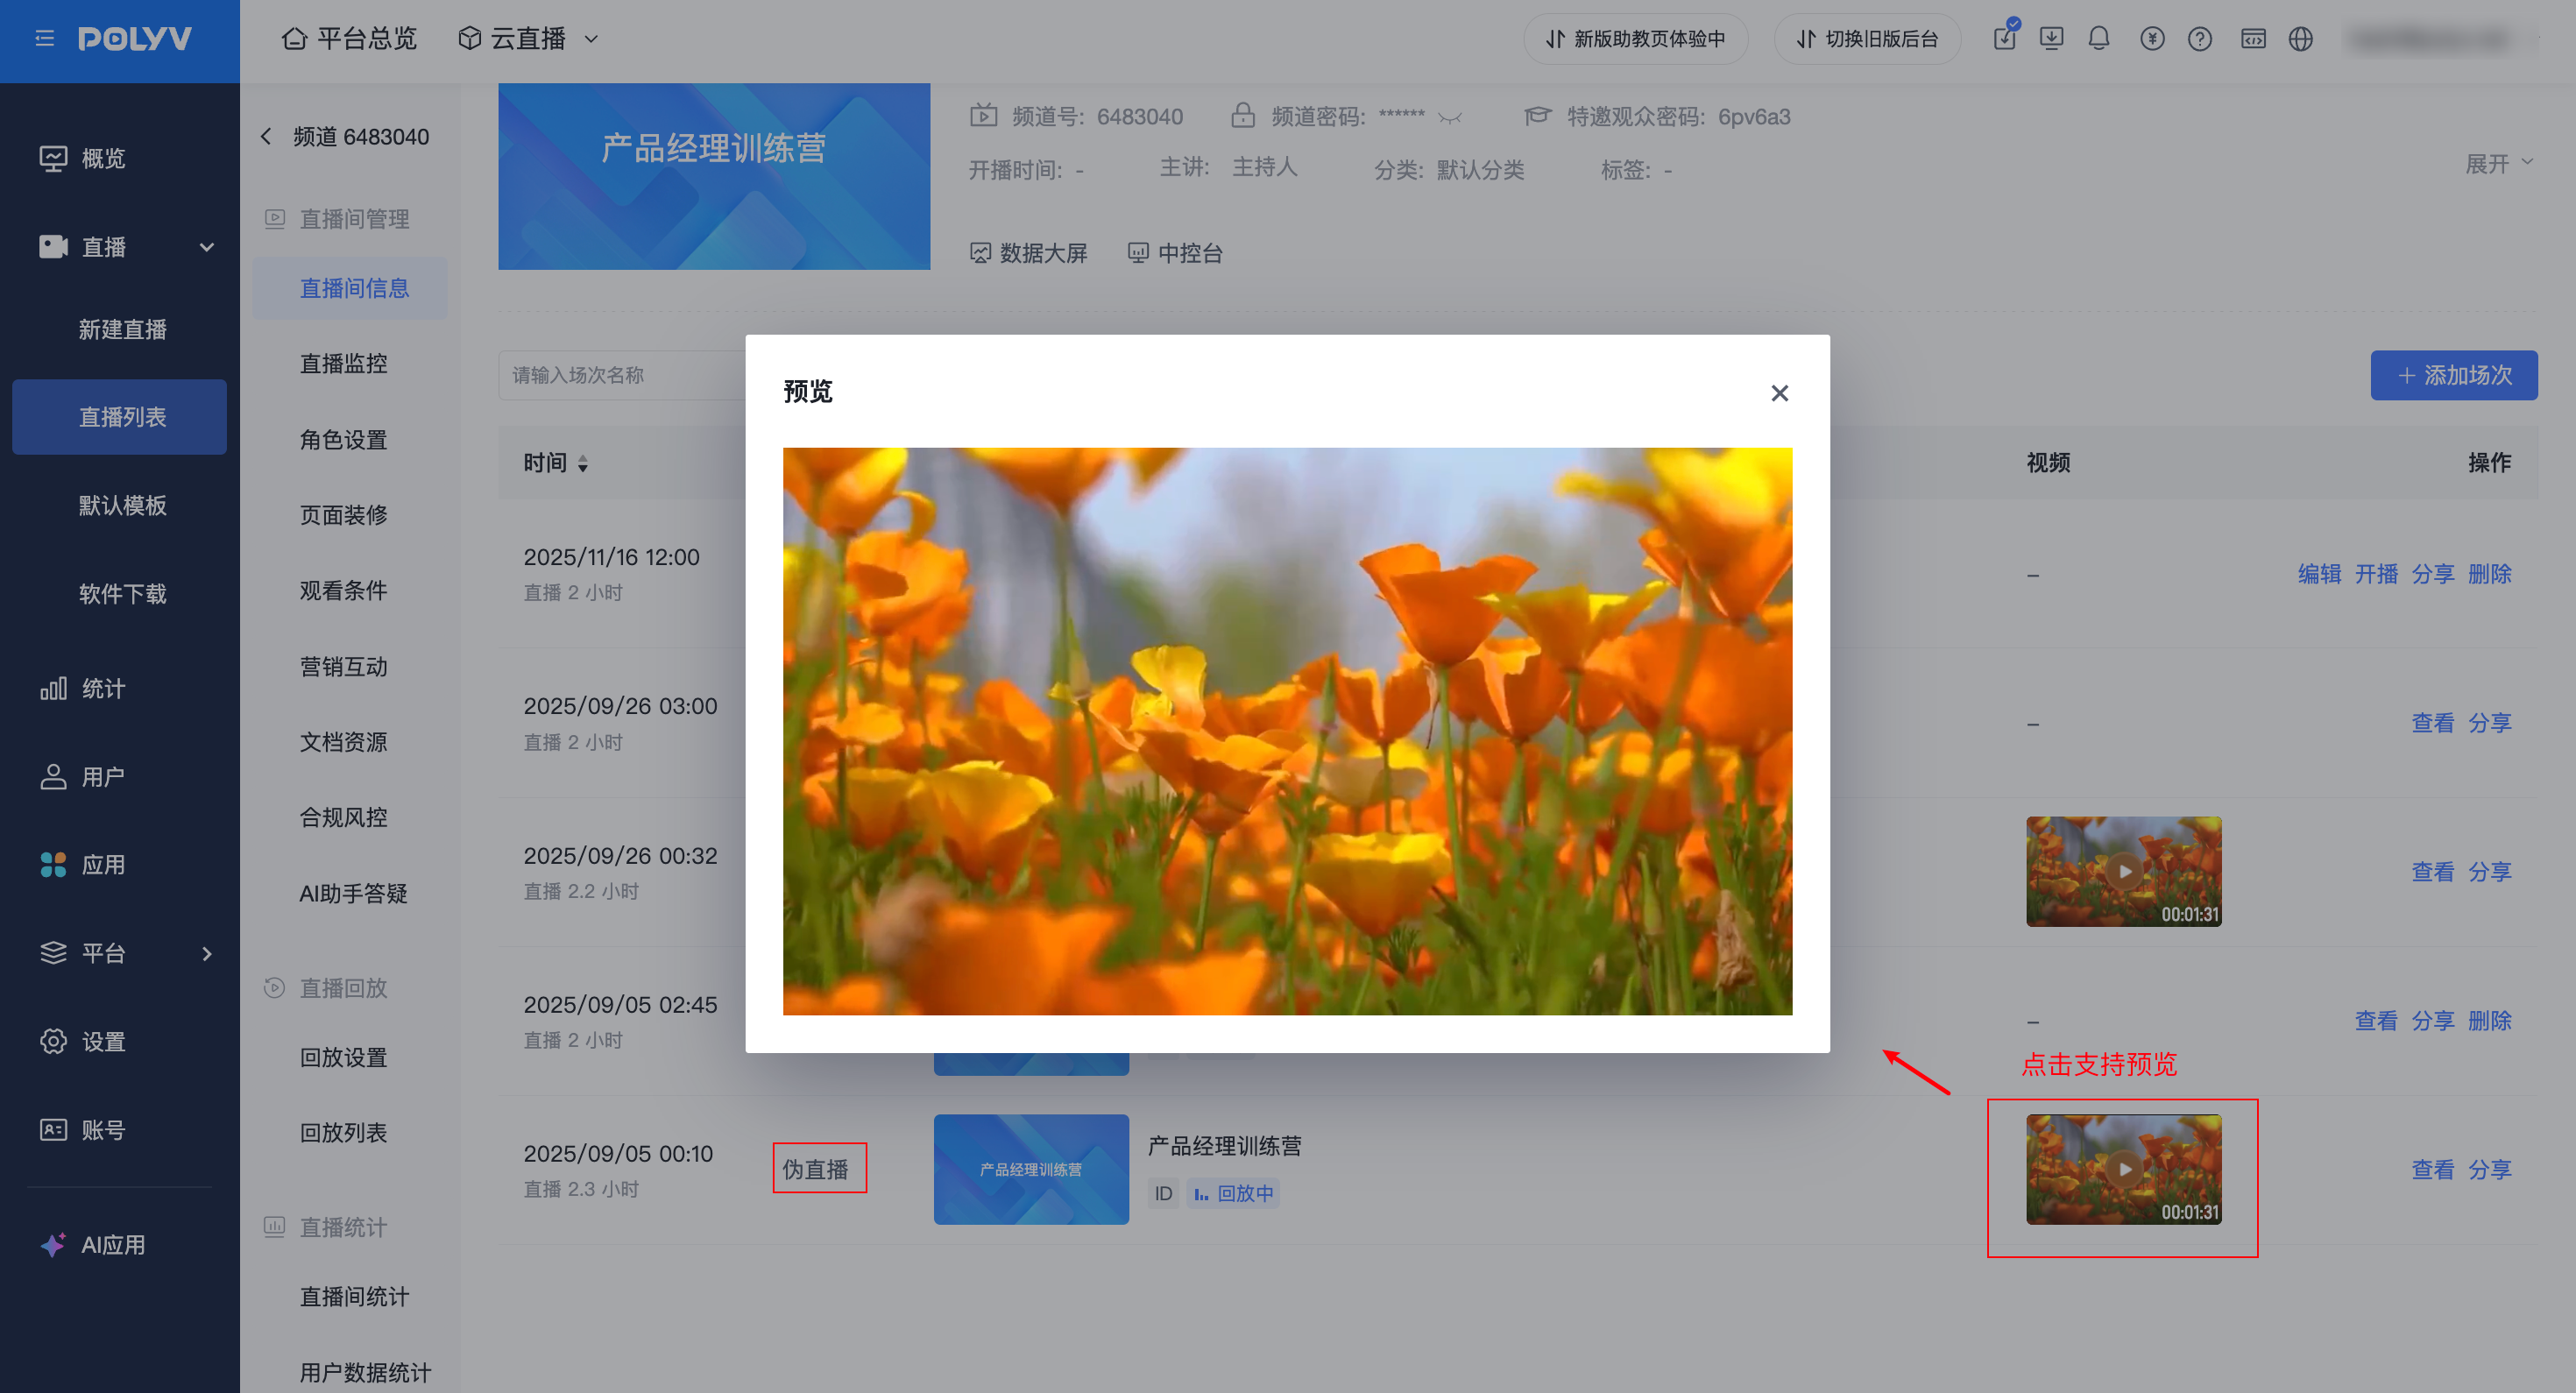Go back with the chevron beside 频道 6483040

point(266,136)
